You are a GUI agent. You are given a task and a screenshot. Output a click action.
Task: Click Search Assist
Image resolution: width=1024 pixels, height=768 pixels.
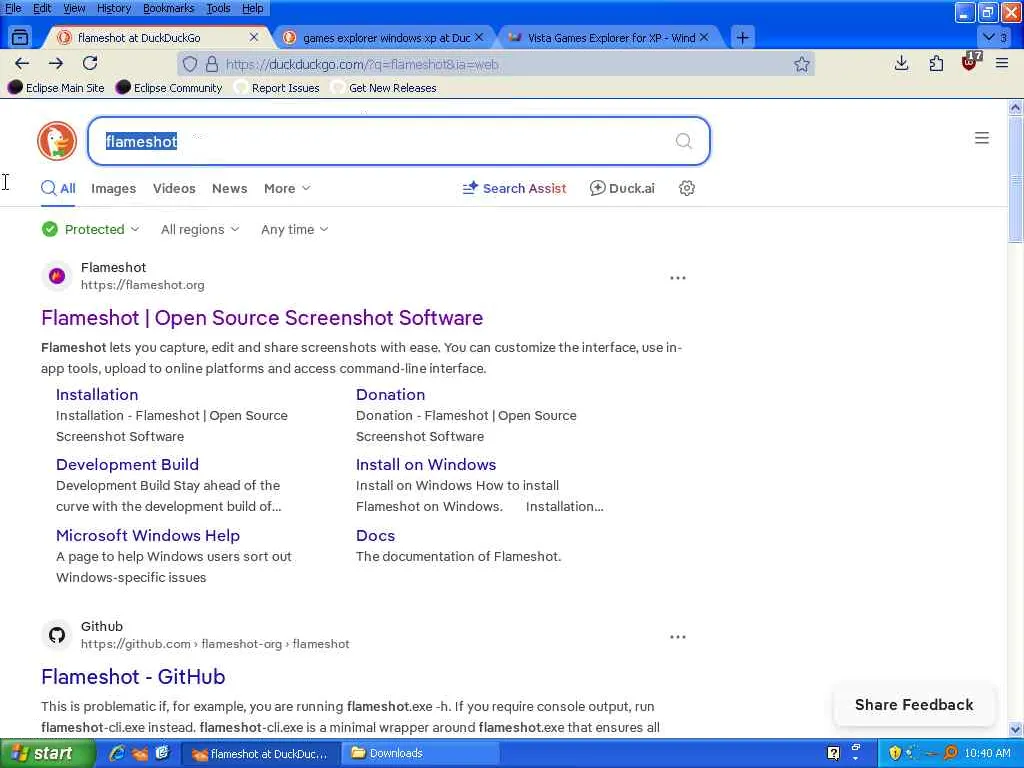[514, 188]
